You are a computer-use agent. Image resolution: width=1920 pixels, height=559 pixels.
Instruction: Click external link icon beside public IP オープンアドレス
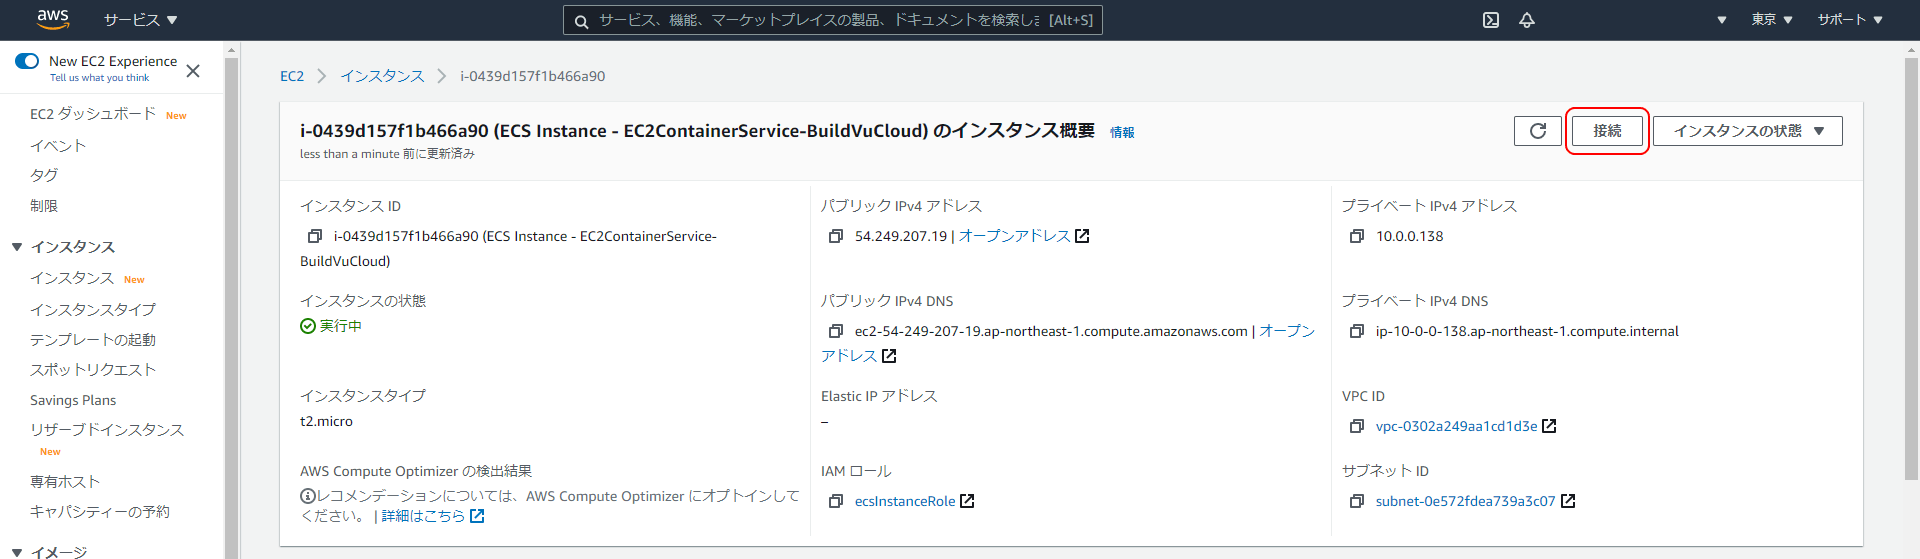pos(1082,236)
